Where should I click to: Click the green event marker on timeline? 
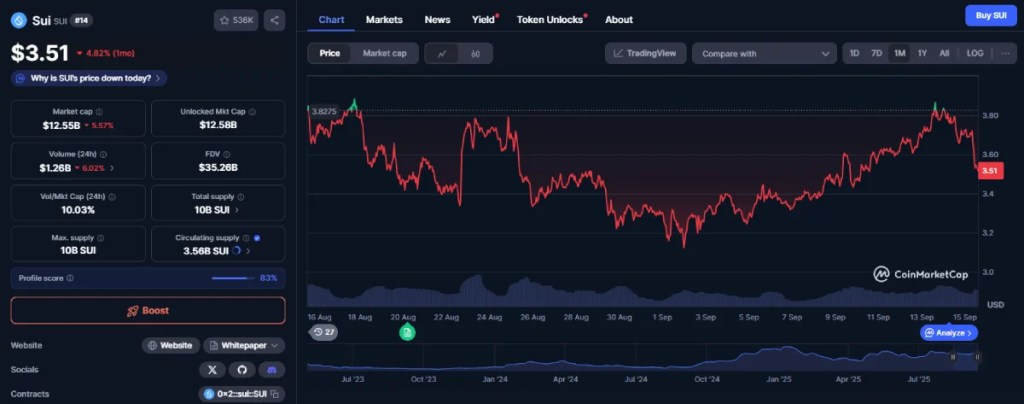(x=407, y=332)
